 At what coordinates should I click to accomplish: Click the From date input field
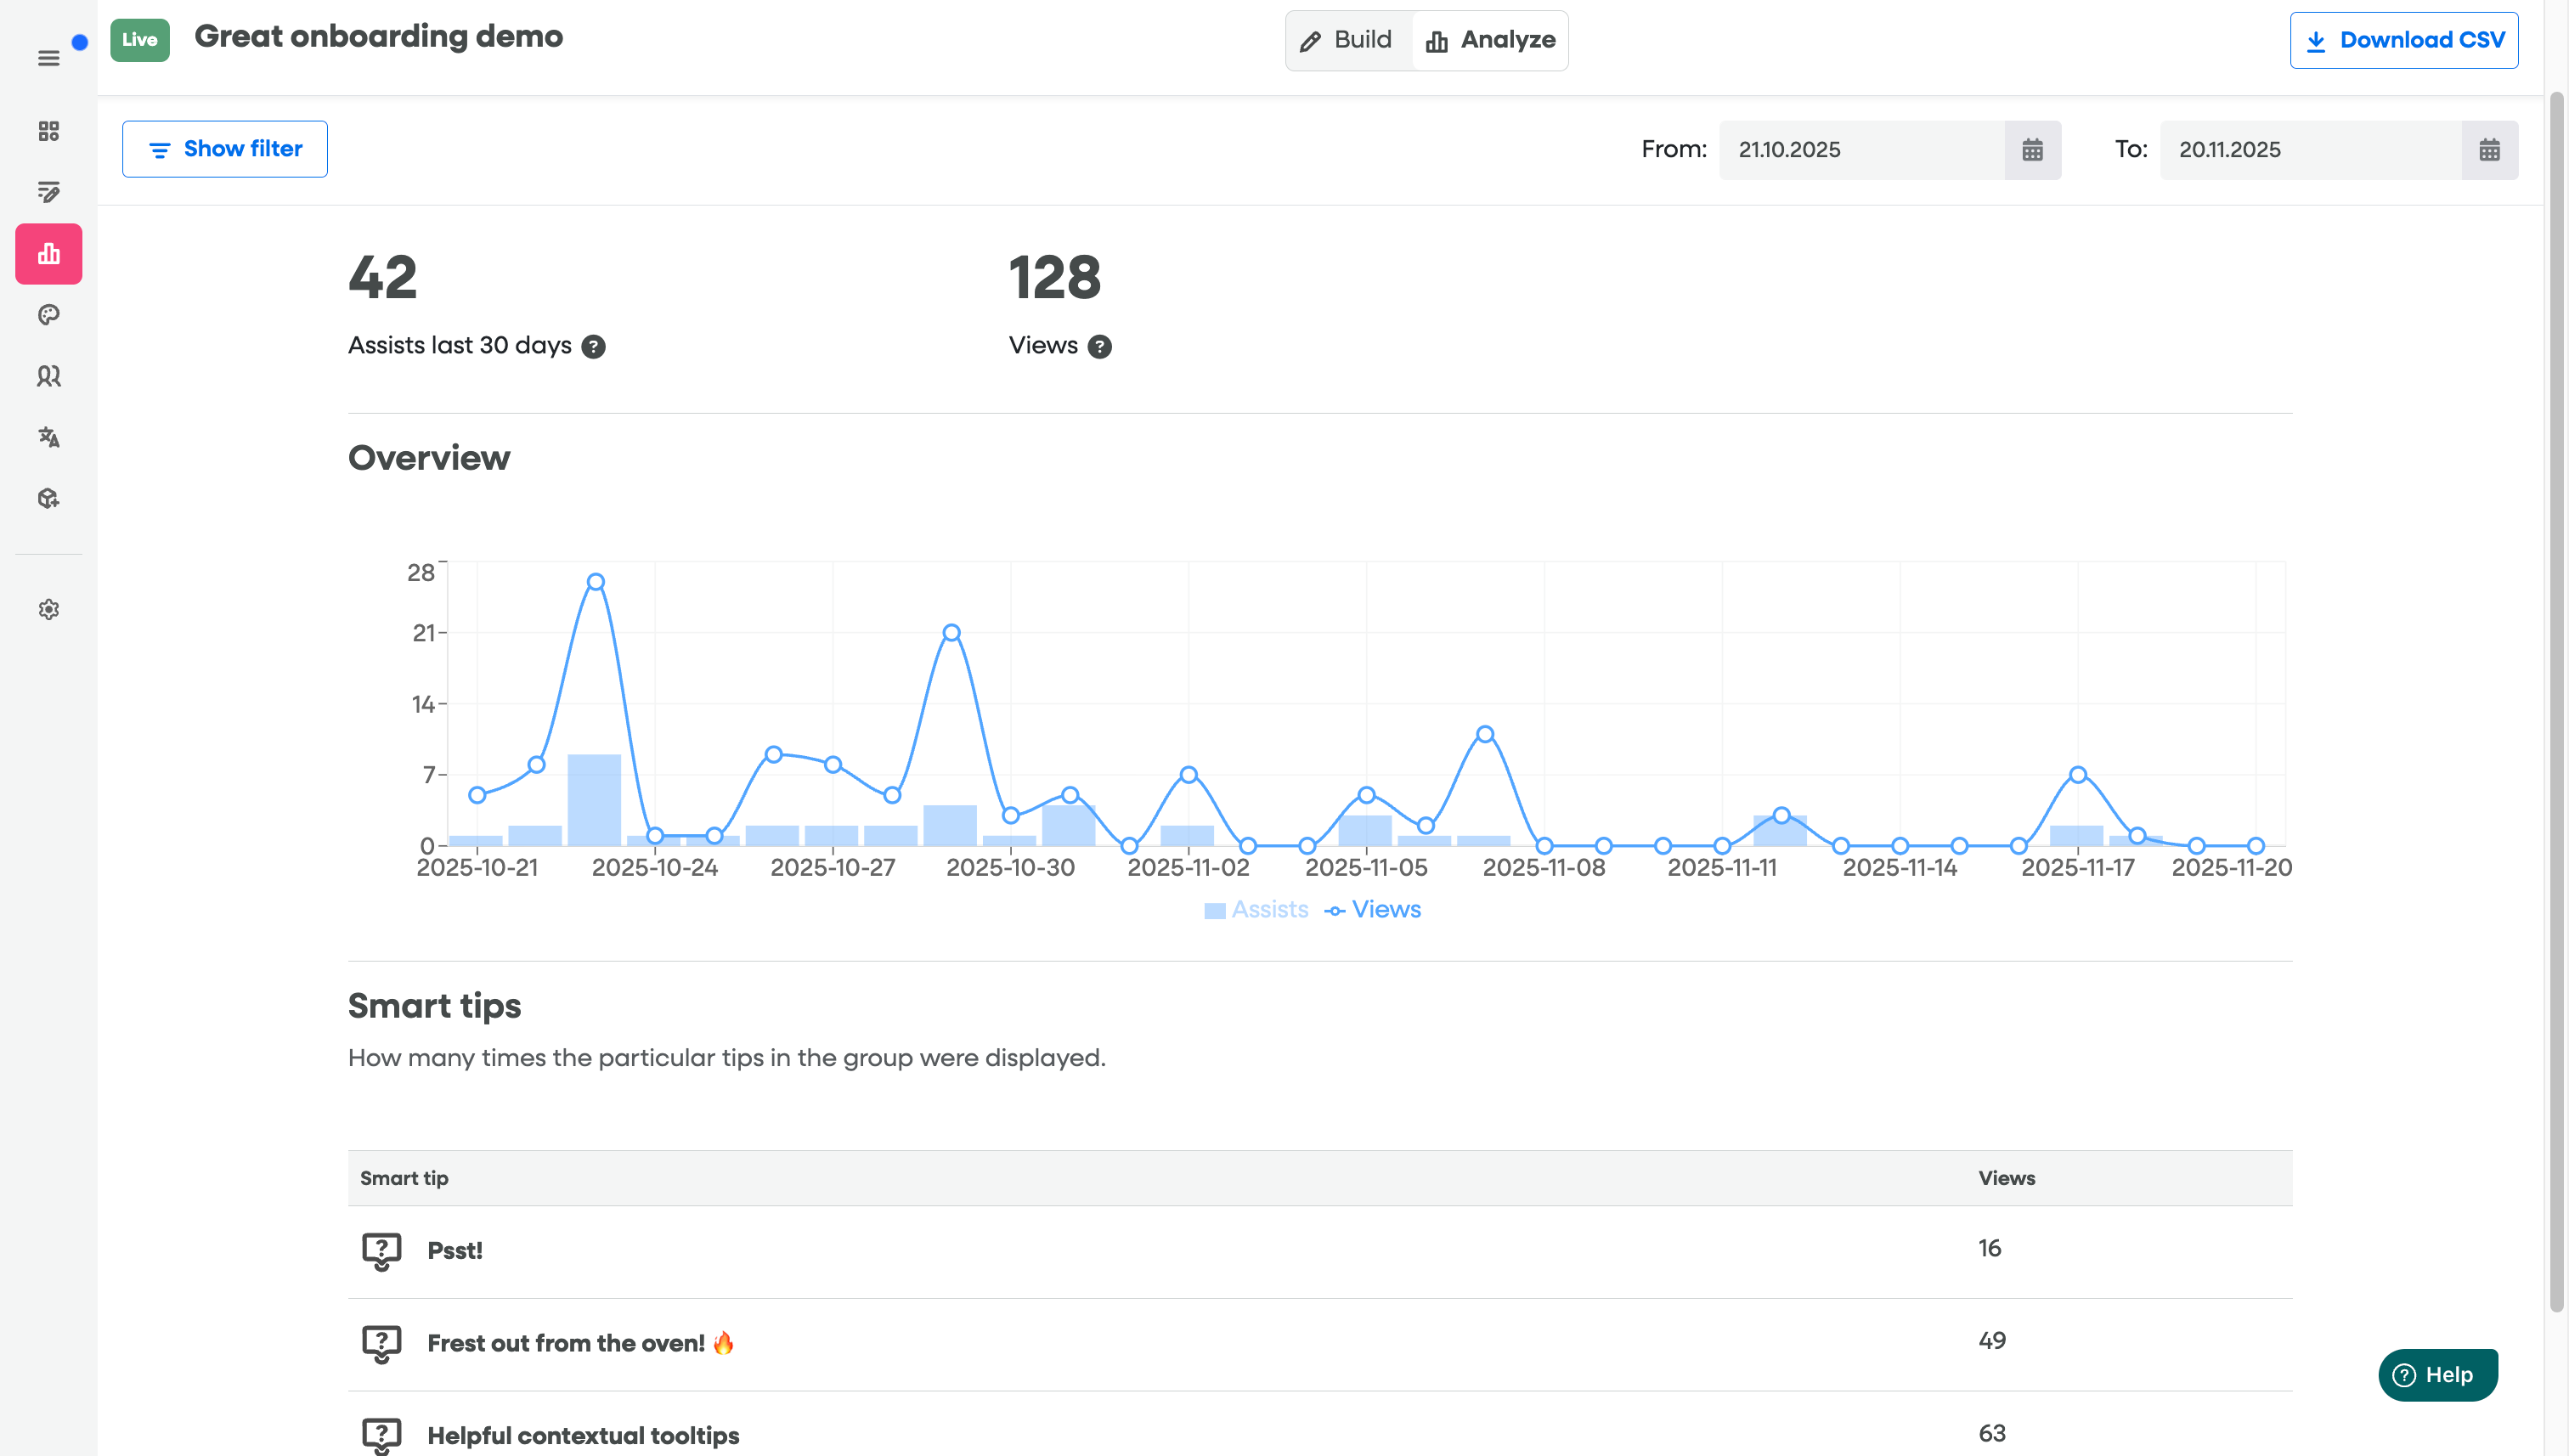click(1861, 150)
